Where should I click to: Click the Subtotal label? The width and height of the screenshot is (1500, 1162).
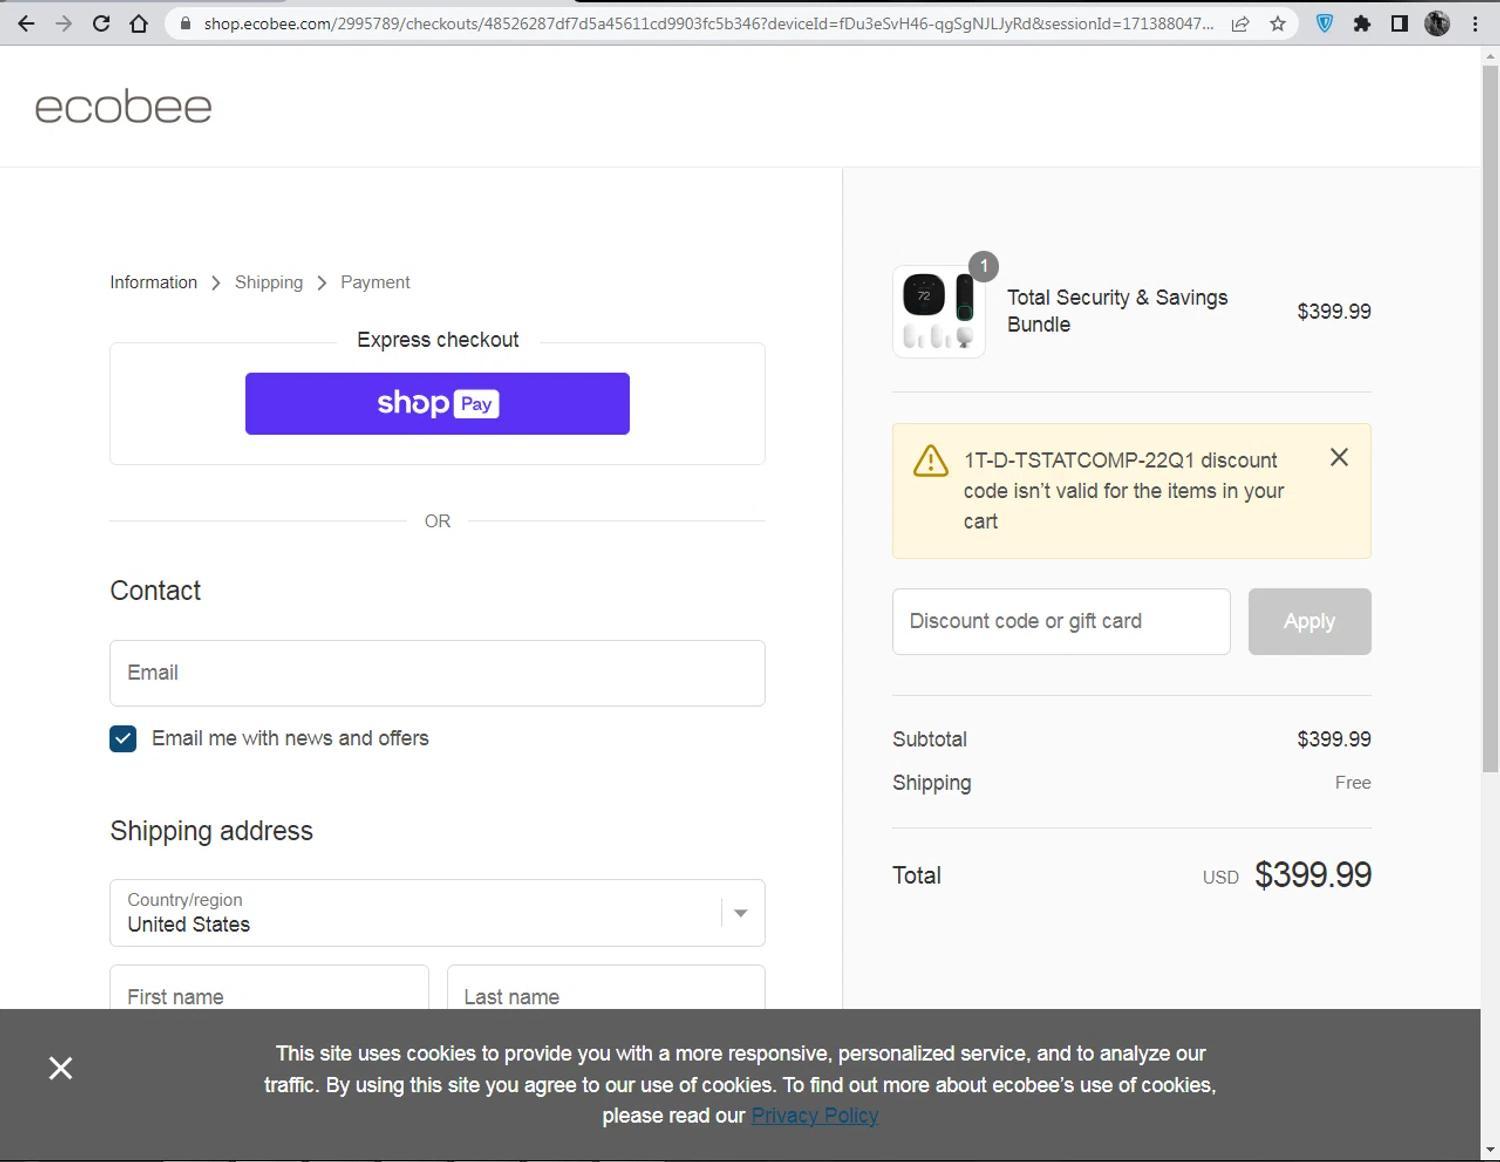click(x=929, y=739)
